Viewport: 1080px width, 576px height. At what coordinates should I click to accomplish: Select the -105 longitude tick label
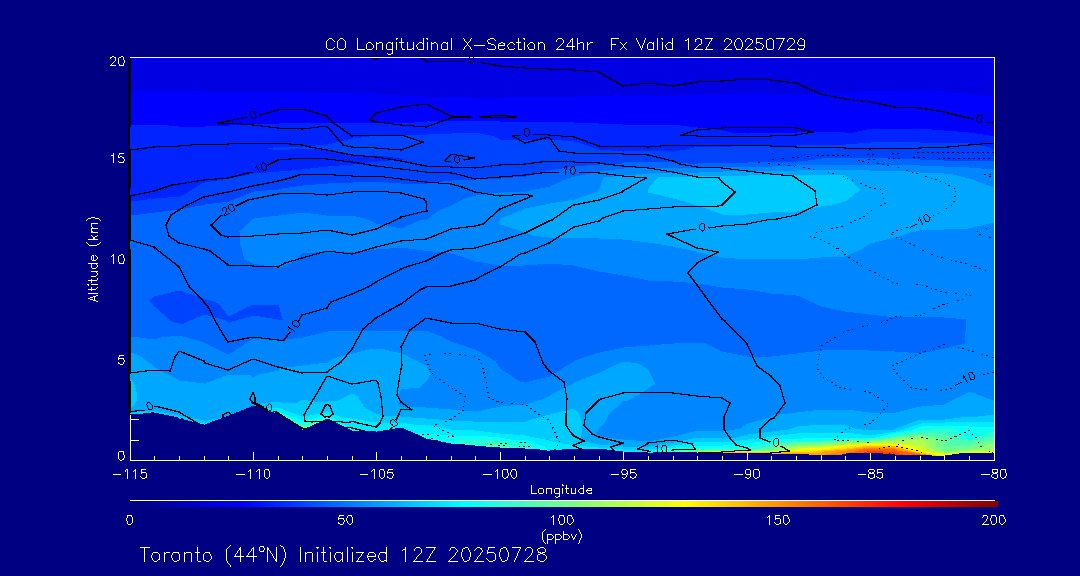tap(377, 475)
